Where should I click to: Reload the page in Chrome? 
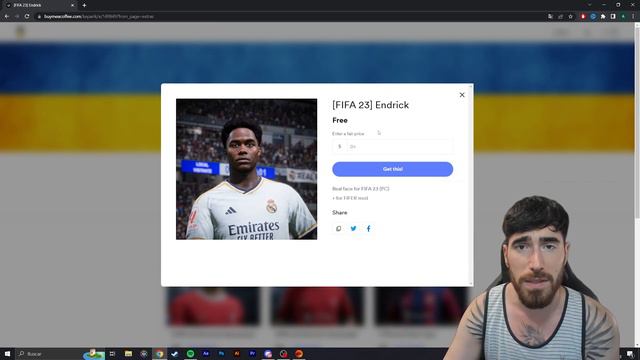tap(27, 16)
